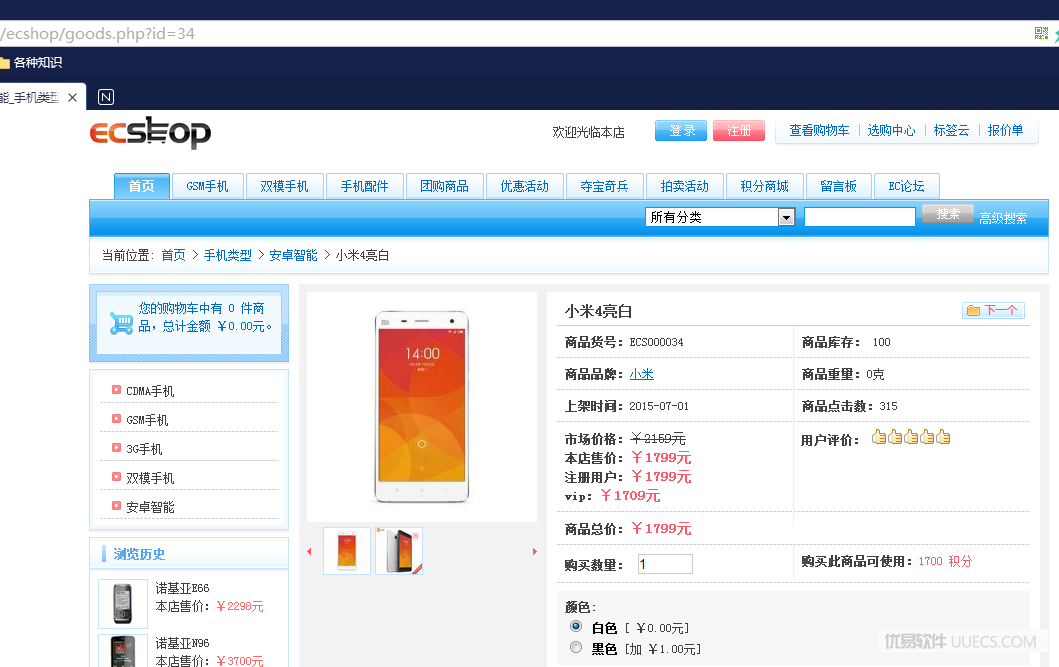
Task: Select the 黑色 color option
Action: point(575,647)
